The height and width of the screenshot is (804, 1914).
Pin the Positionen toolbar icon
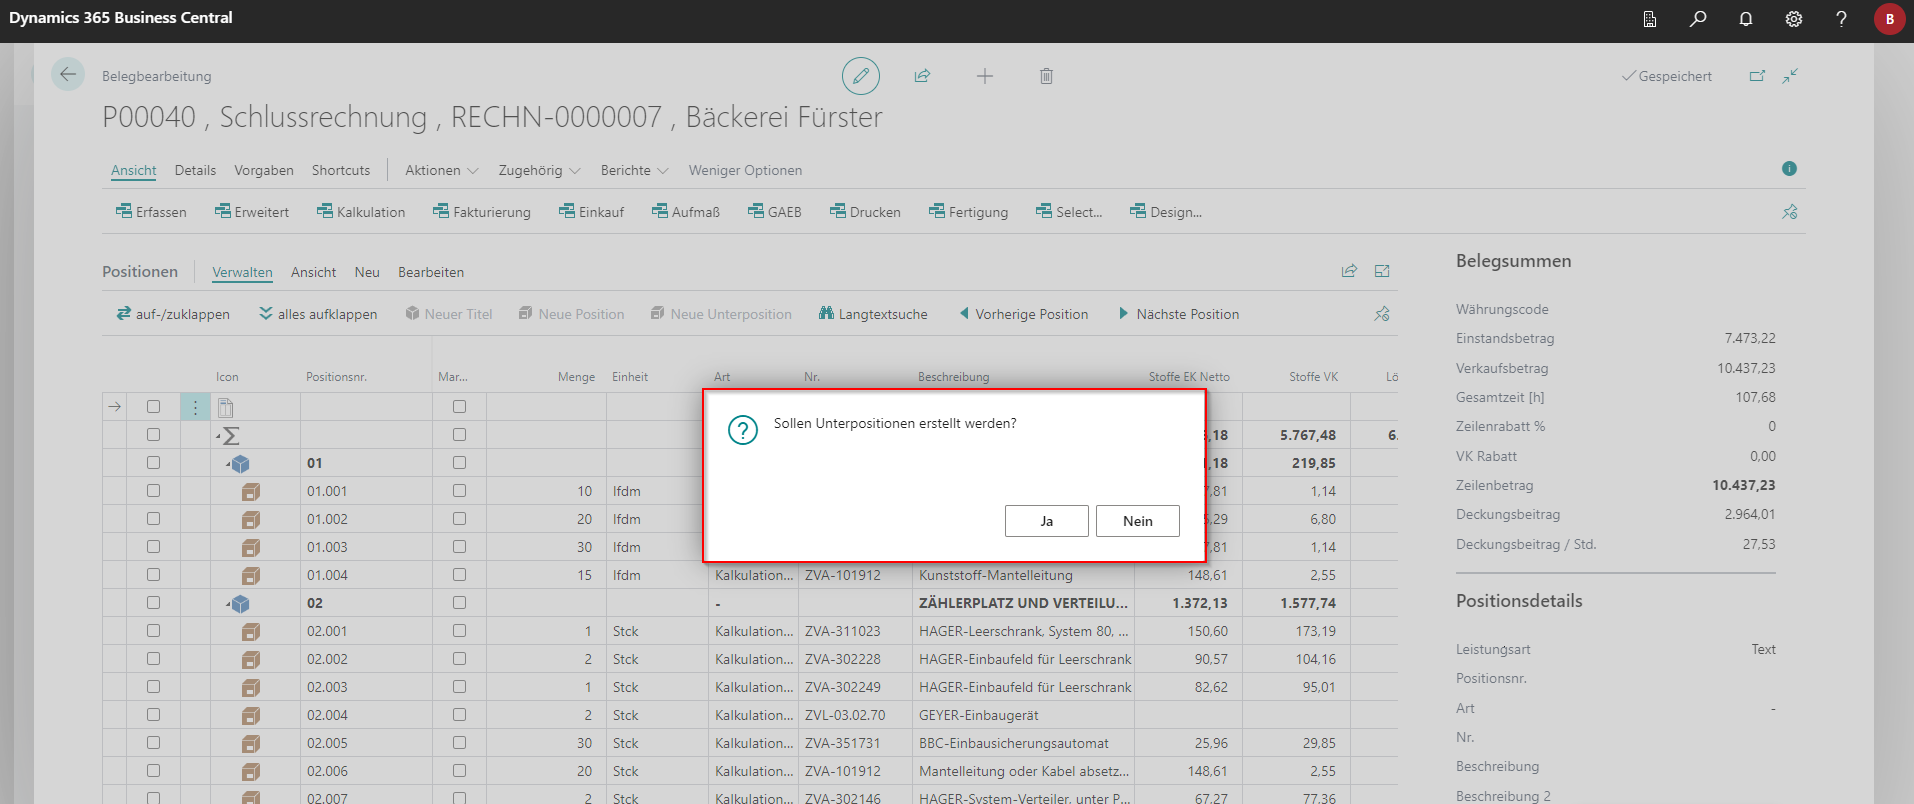pyautogui.click(x=1382, y=314)
